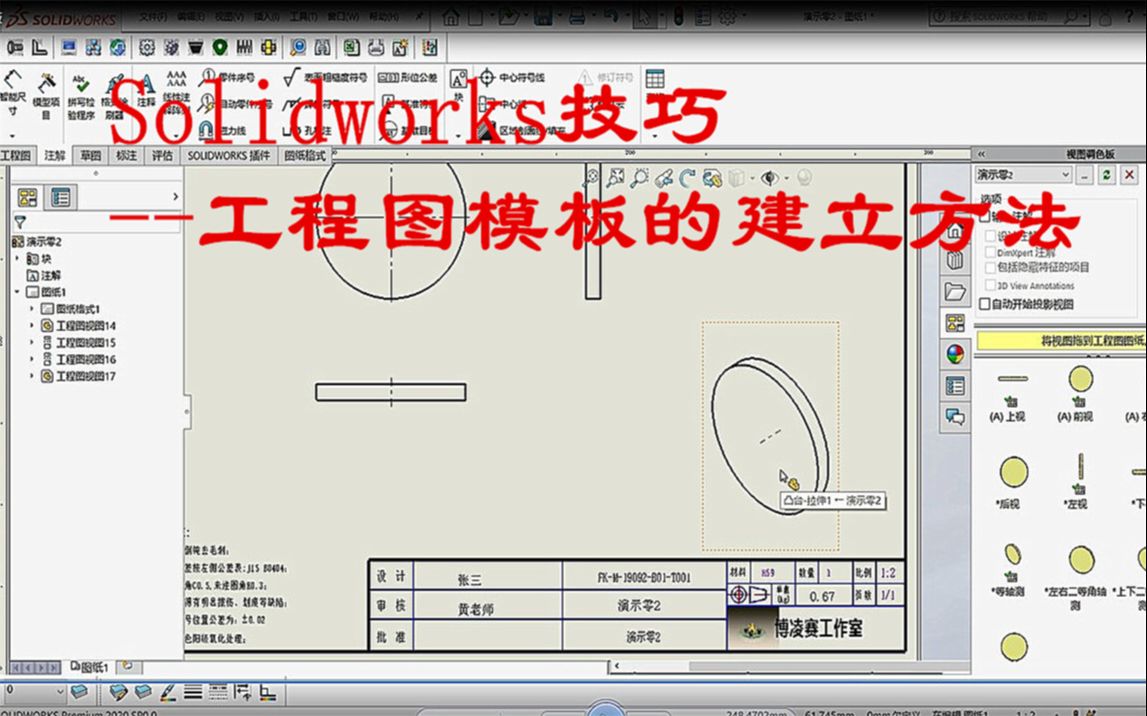Viewport: 1147px width, 716px height.
Task: Open the view palette document dropdown 演示零2
Action: pos(1021,175)
